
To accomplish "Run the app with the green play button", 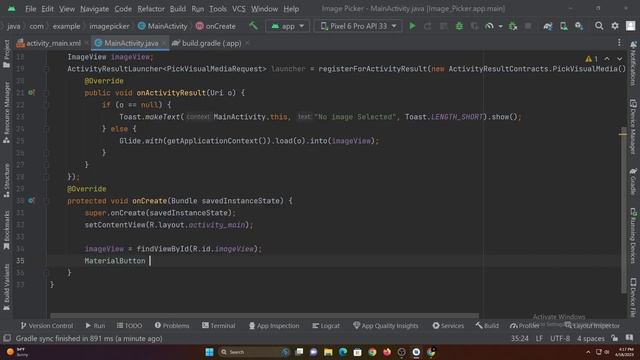I will [x=412, y=26].
